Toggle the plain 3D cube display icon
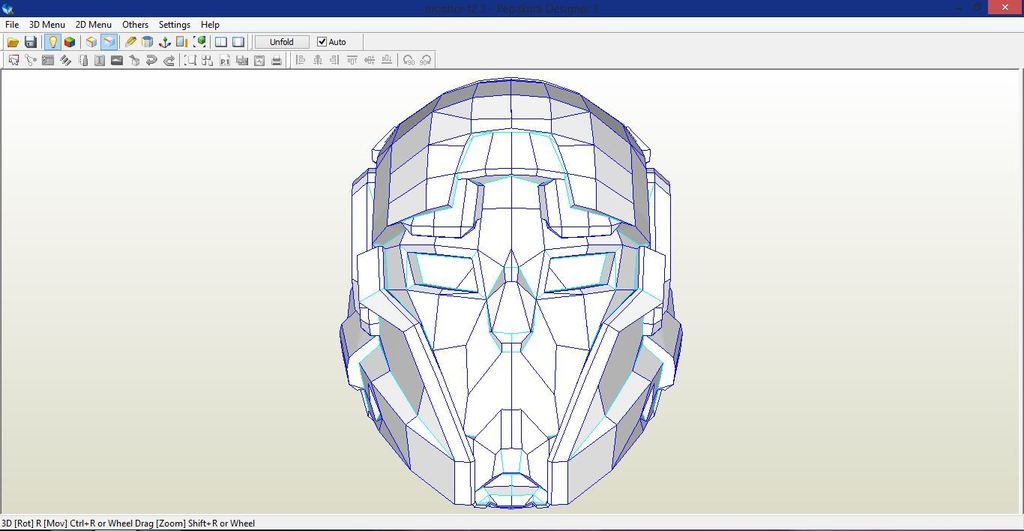 pyautogui.click(x=91, y=42)
